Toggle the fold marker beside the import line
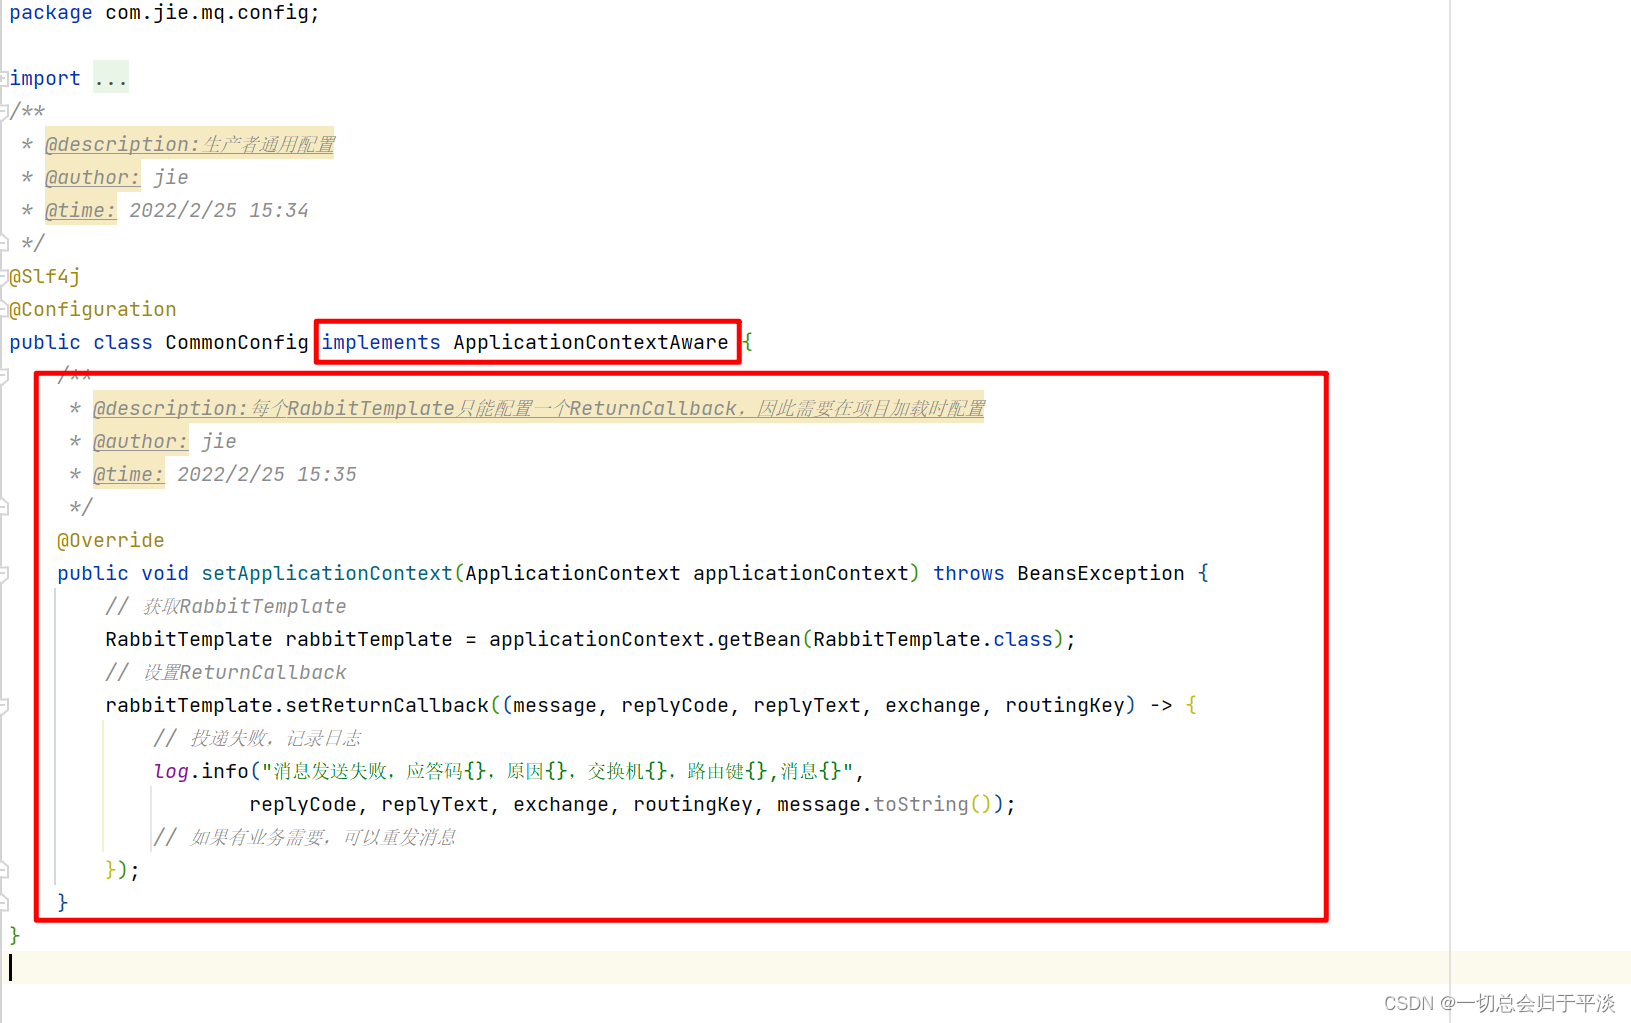The width and height of the screenshot is (1631, 1023). [4, 78]
